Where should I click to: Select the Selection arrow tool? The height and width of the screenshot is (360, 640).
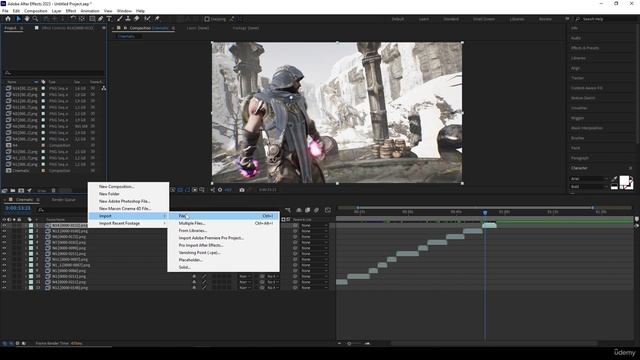pos(18,19)
